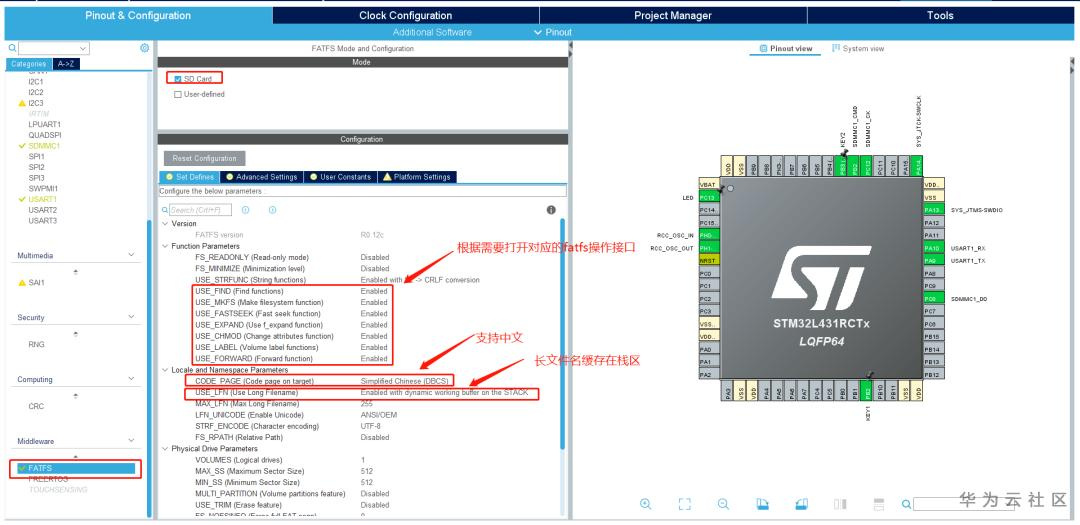Click the MAX_LFN value 255
This screenshot has width=1080, height=525.
(366, 404)
